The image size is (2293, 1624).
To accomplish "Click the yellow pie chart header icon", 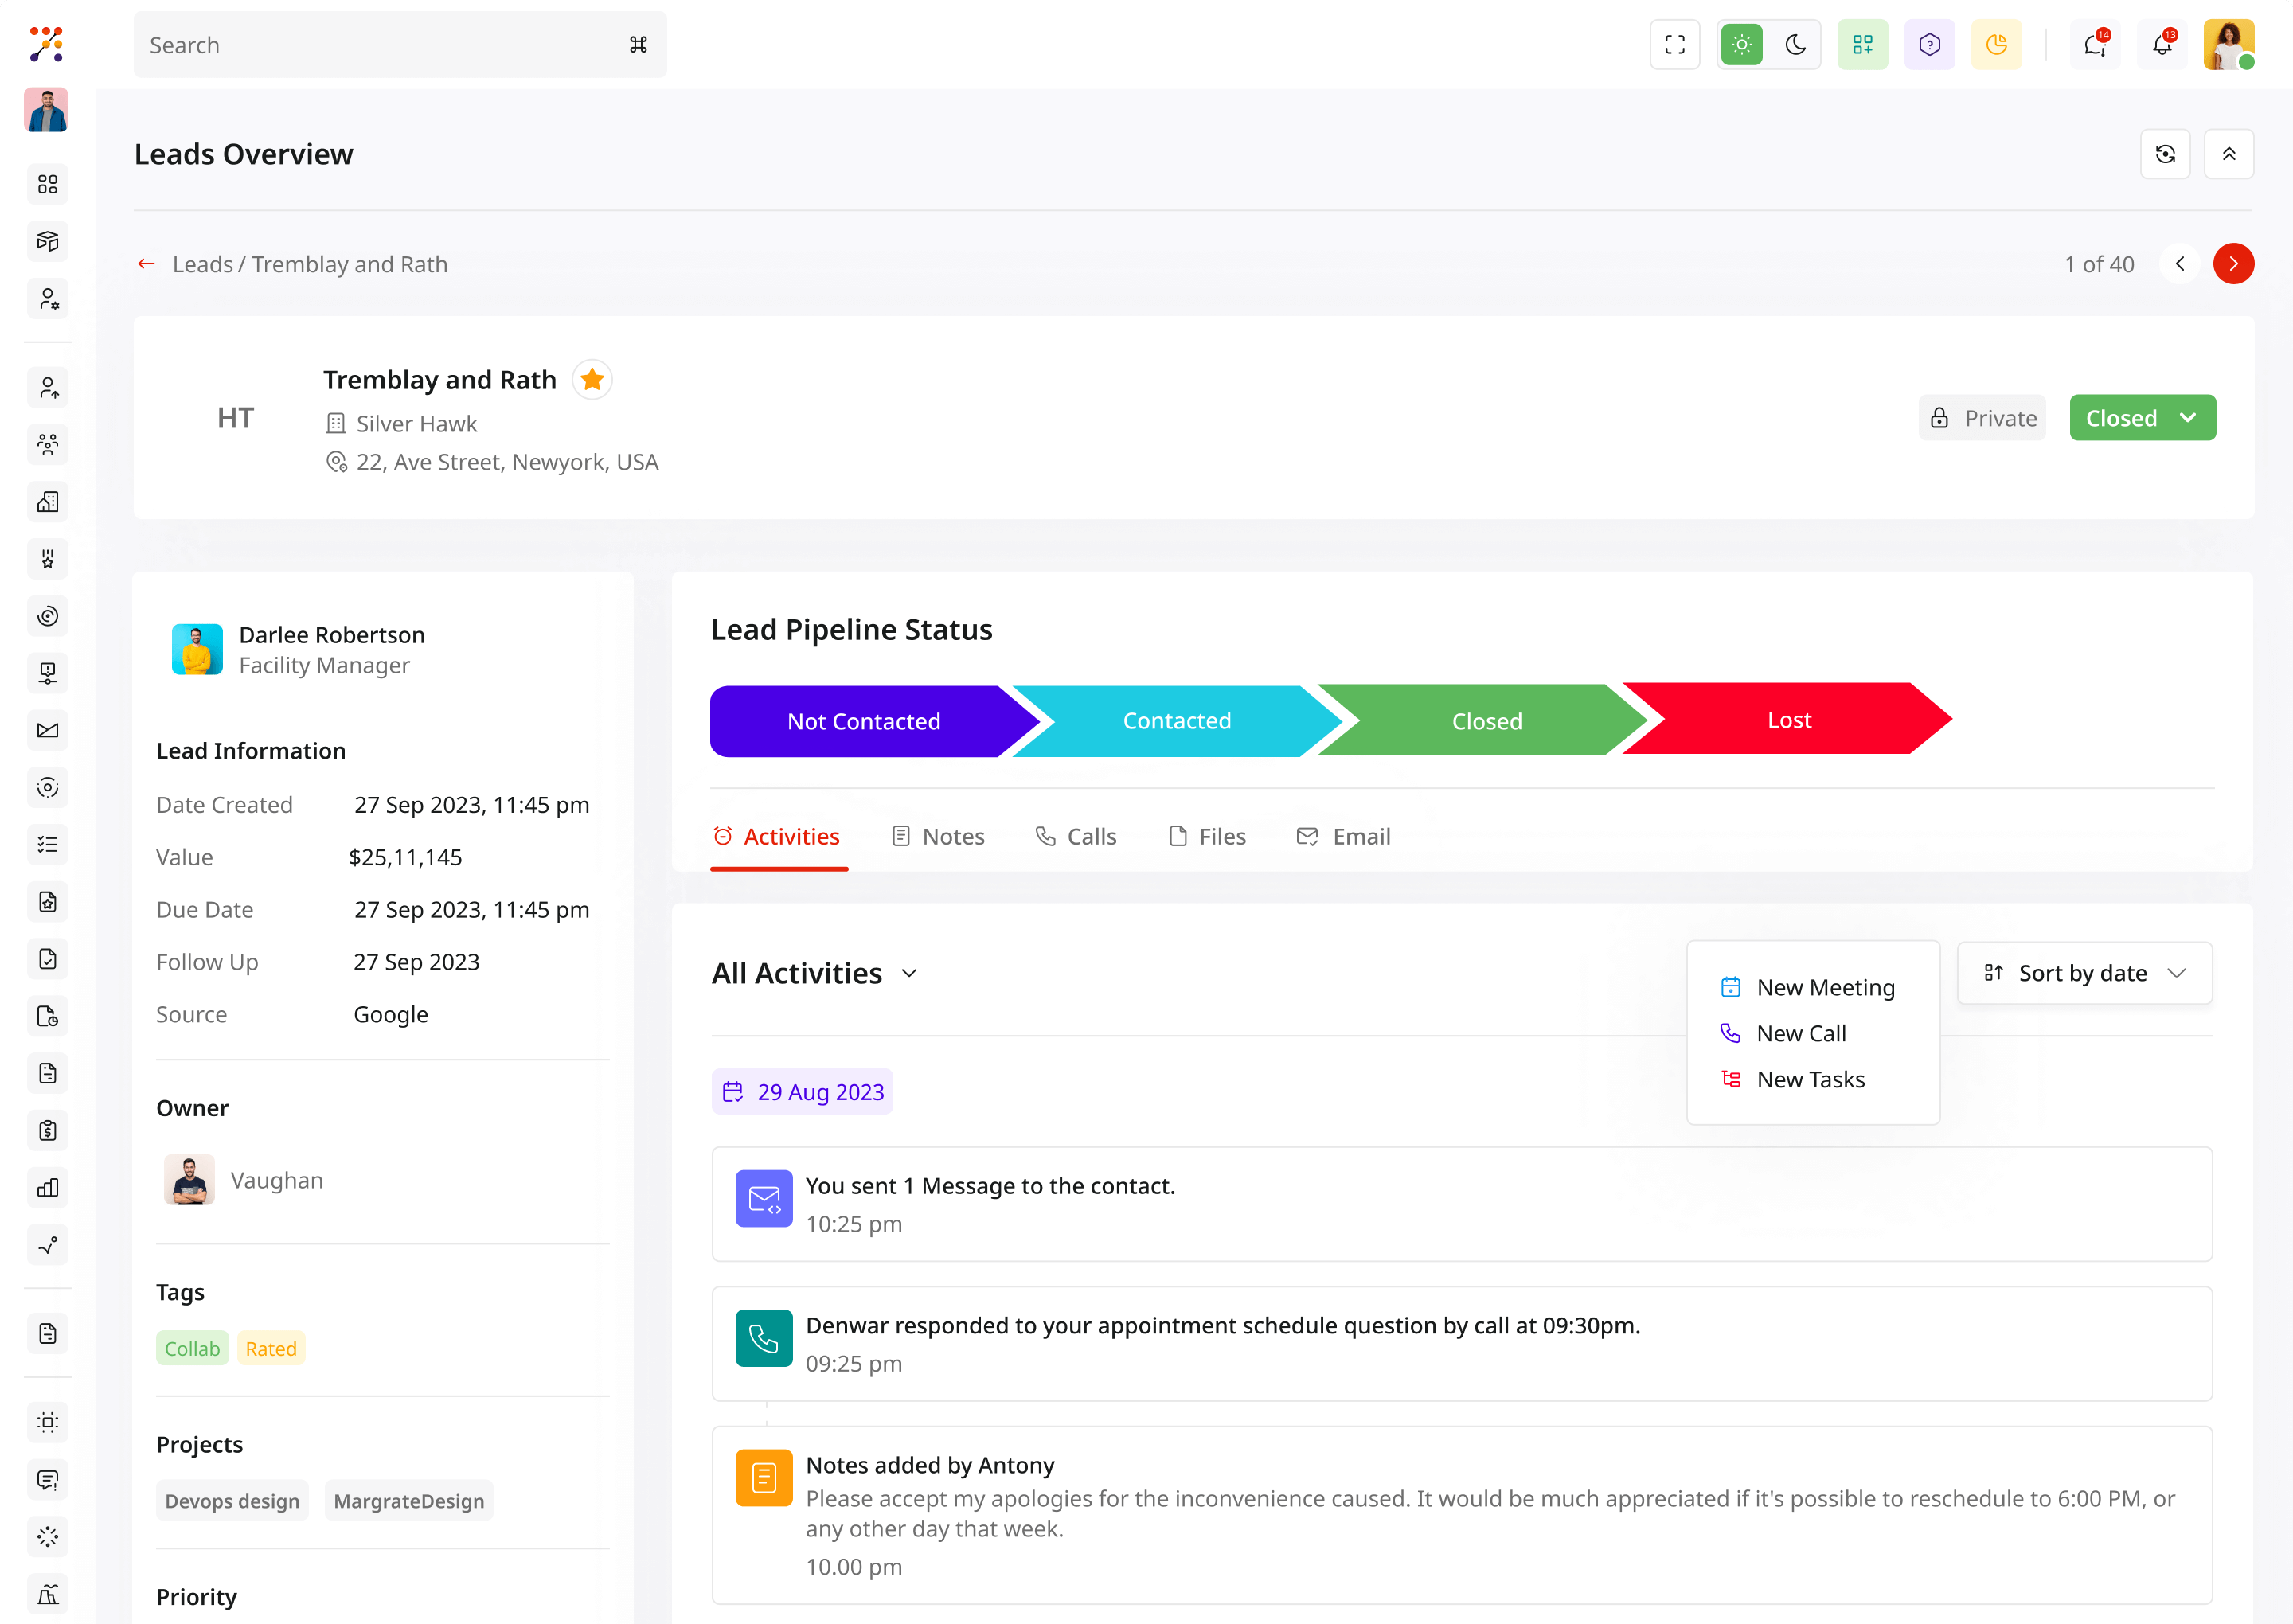I will click(x=1996, y=45).
